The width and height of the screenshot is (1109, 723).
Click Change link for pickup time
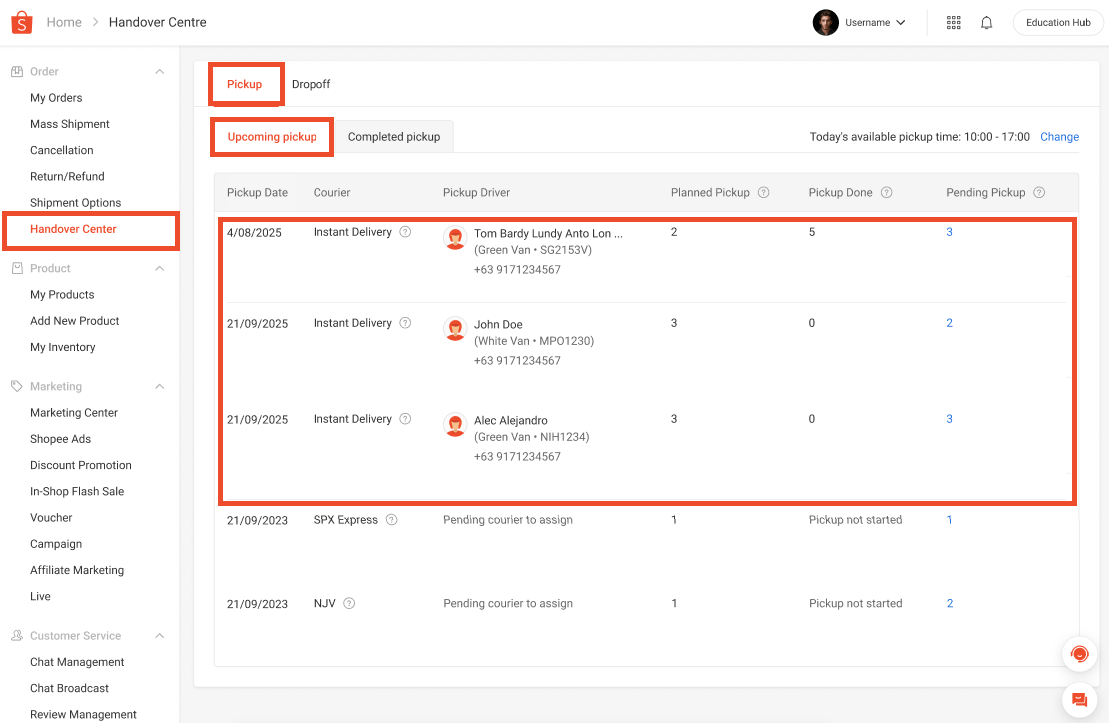[1059, 137]
